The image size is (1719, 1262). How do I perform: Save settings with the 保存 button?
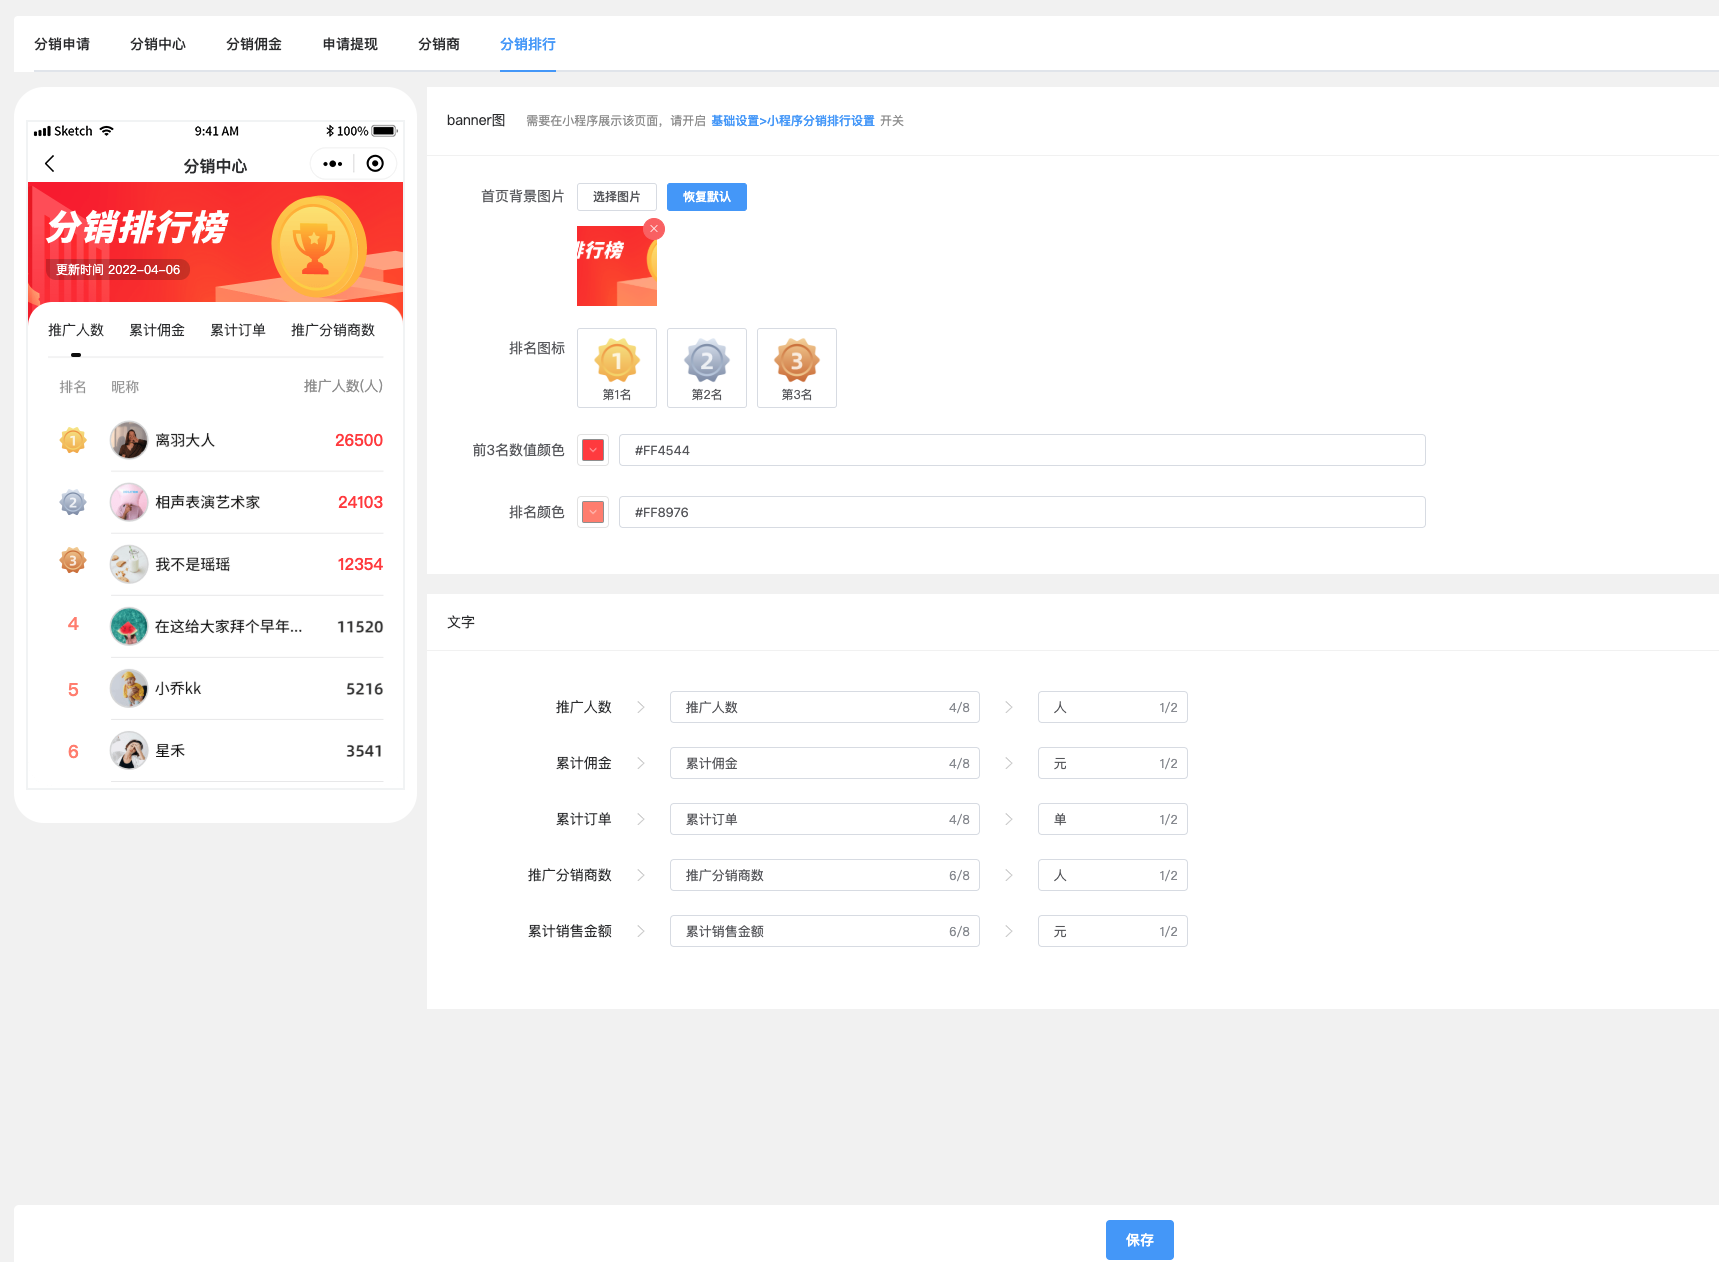point(1140,1240)
